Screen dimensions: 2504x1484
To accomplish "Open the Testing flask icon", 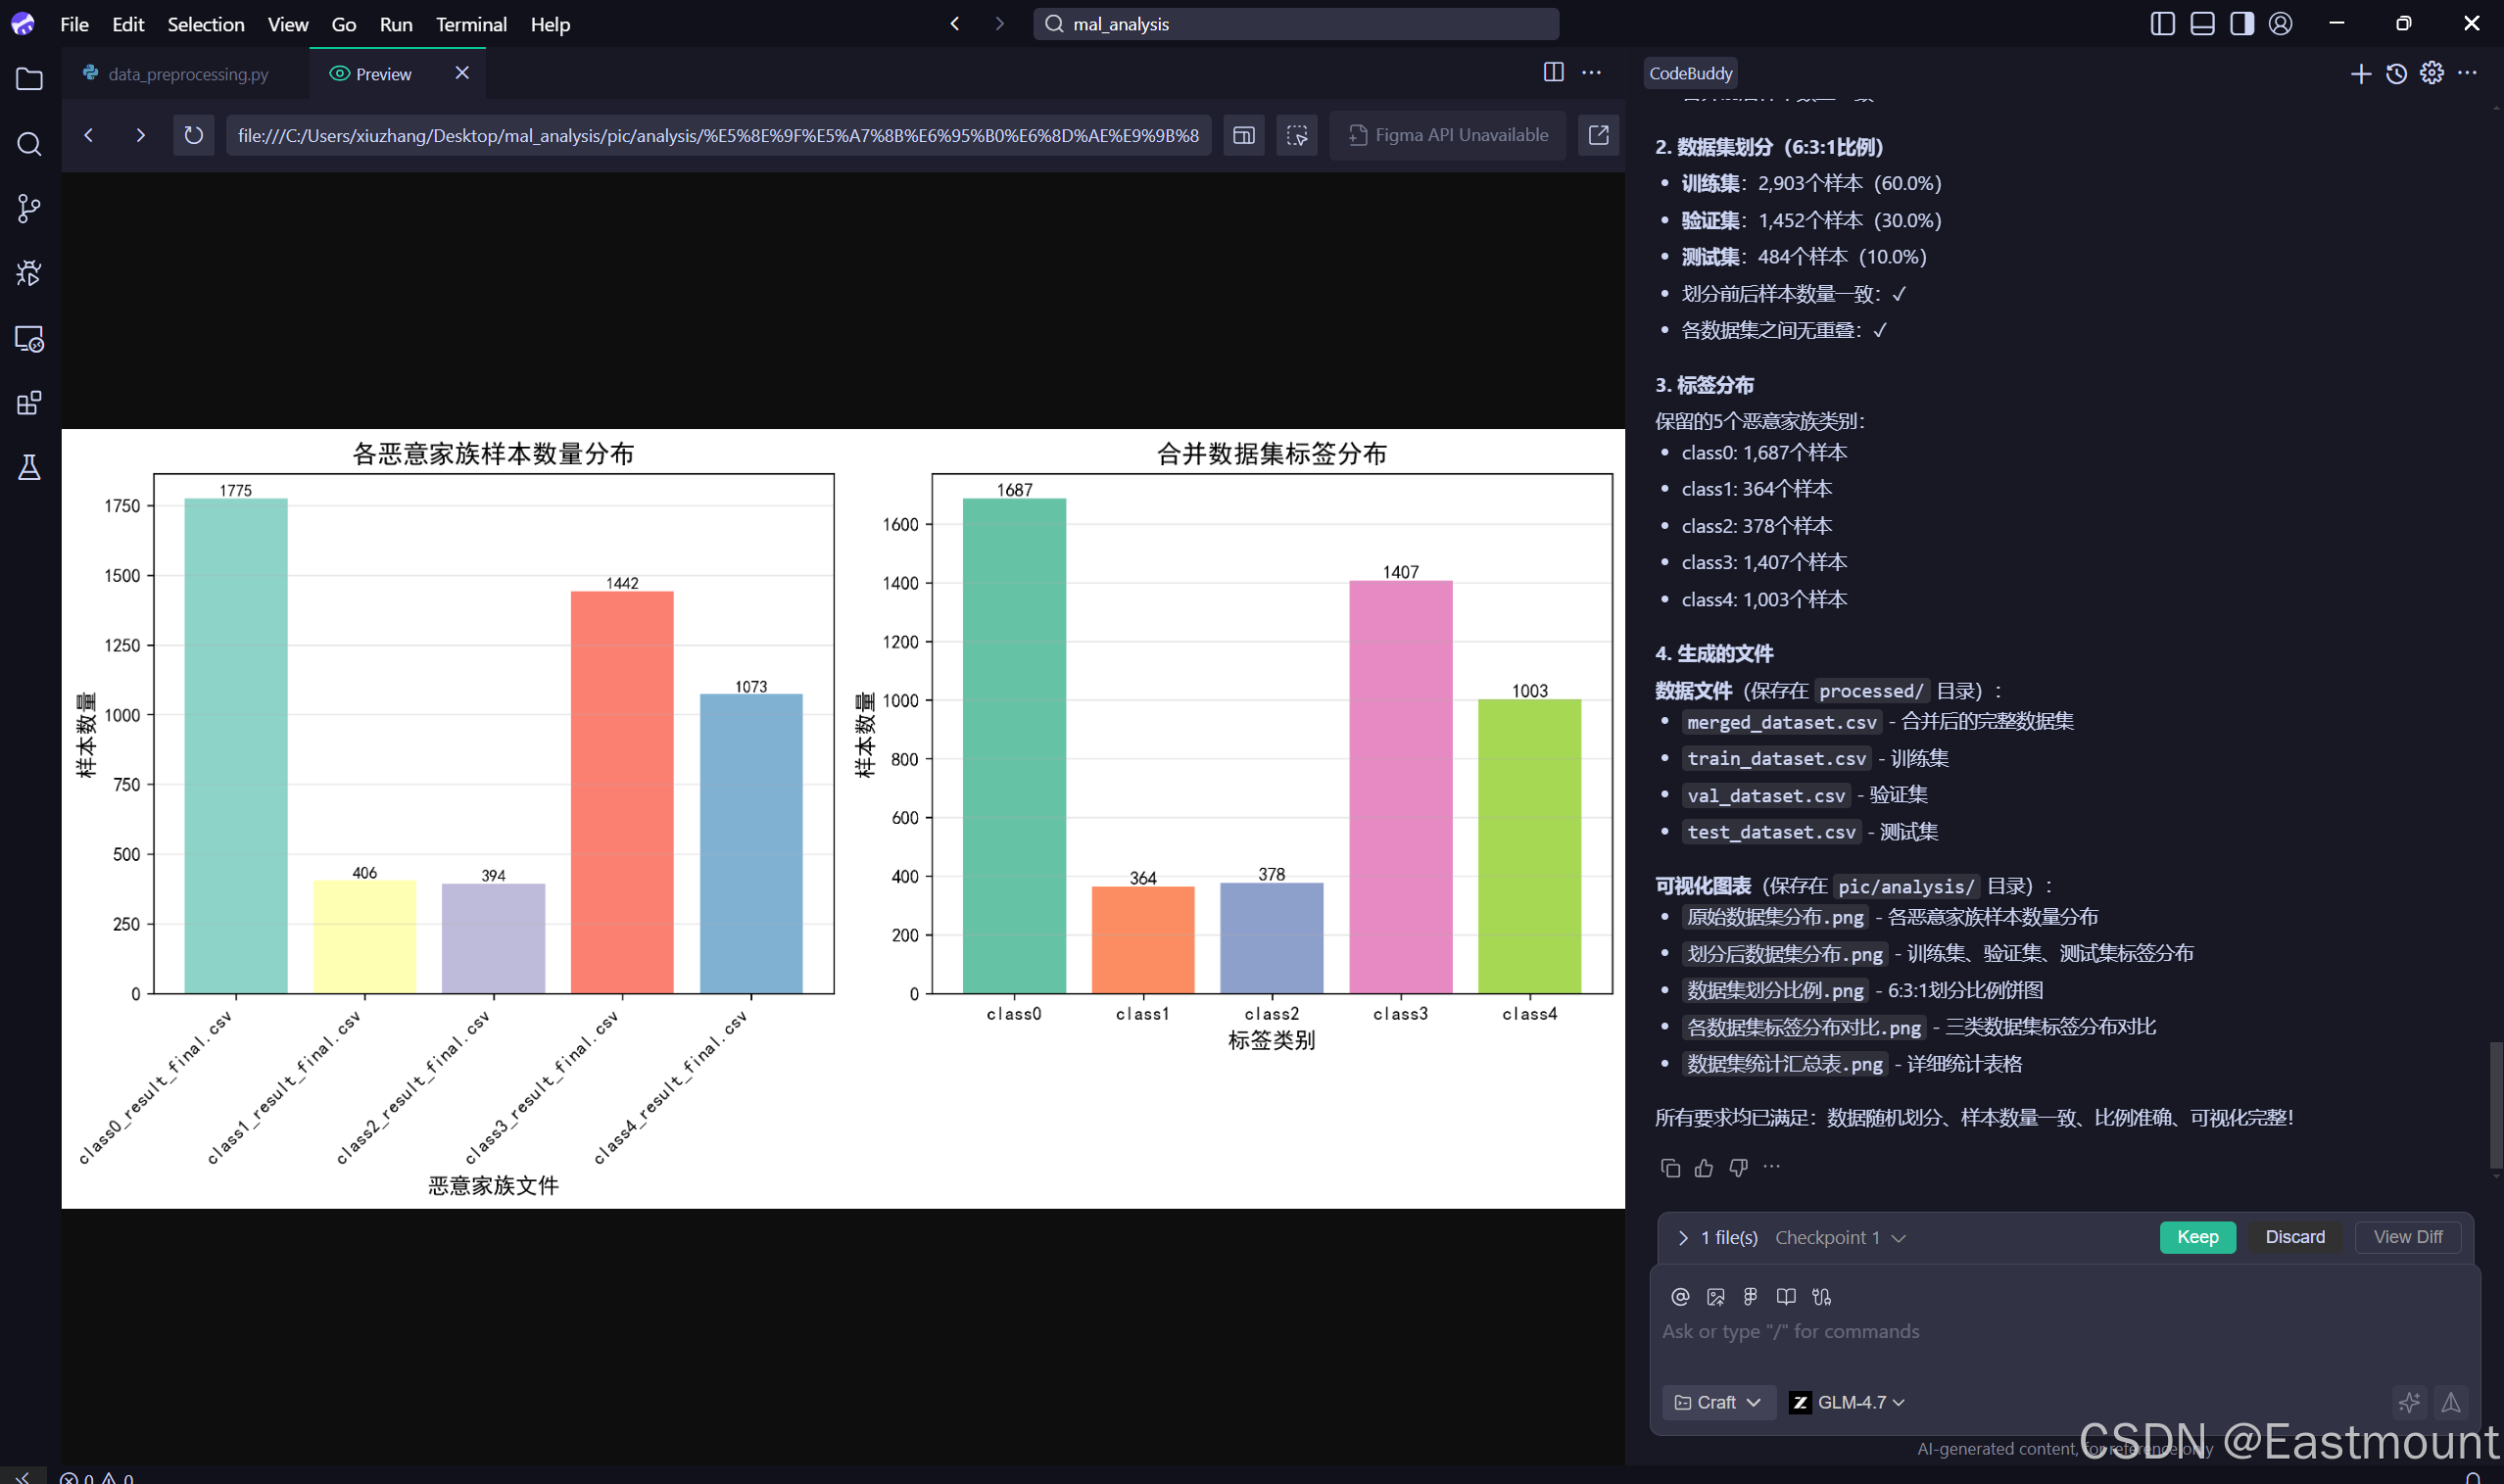I will coord(29,467).
